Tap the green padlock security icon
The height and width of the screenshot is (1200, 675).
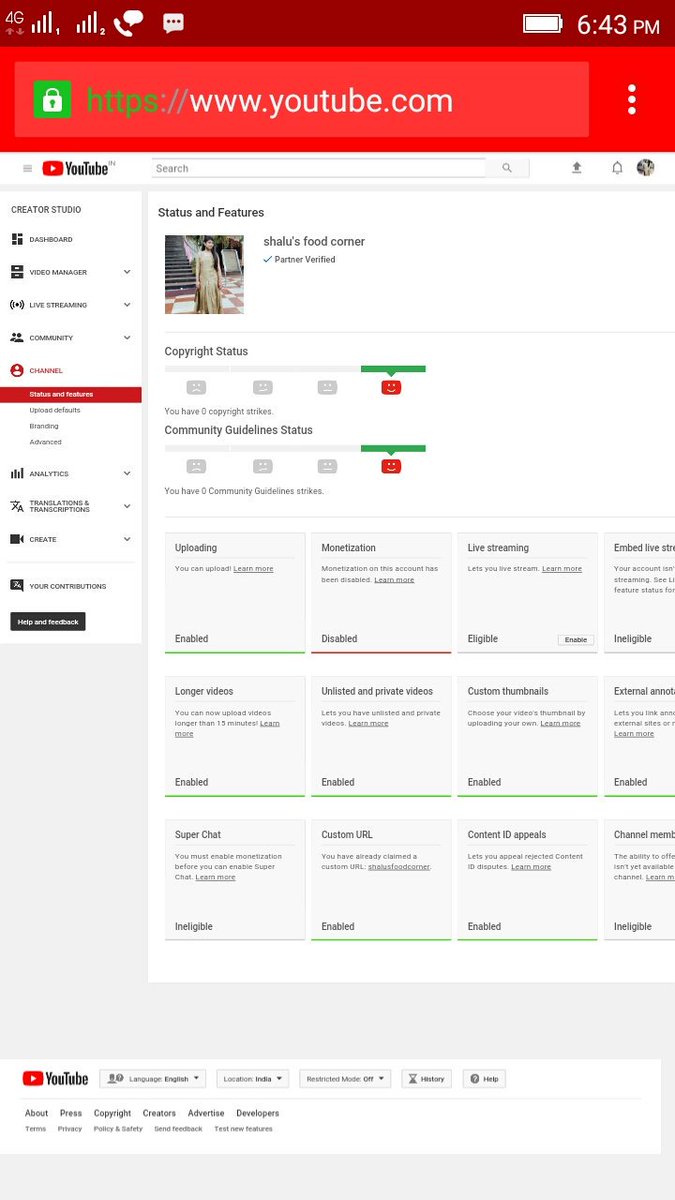tap(52, 100)
